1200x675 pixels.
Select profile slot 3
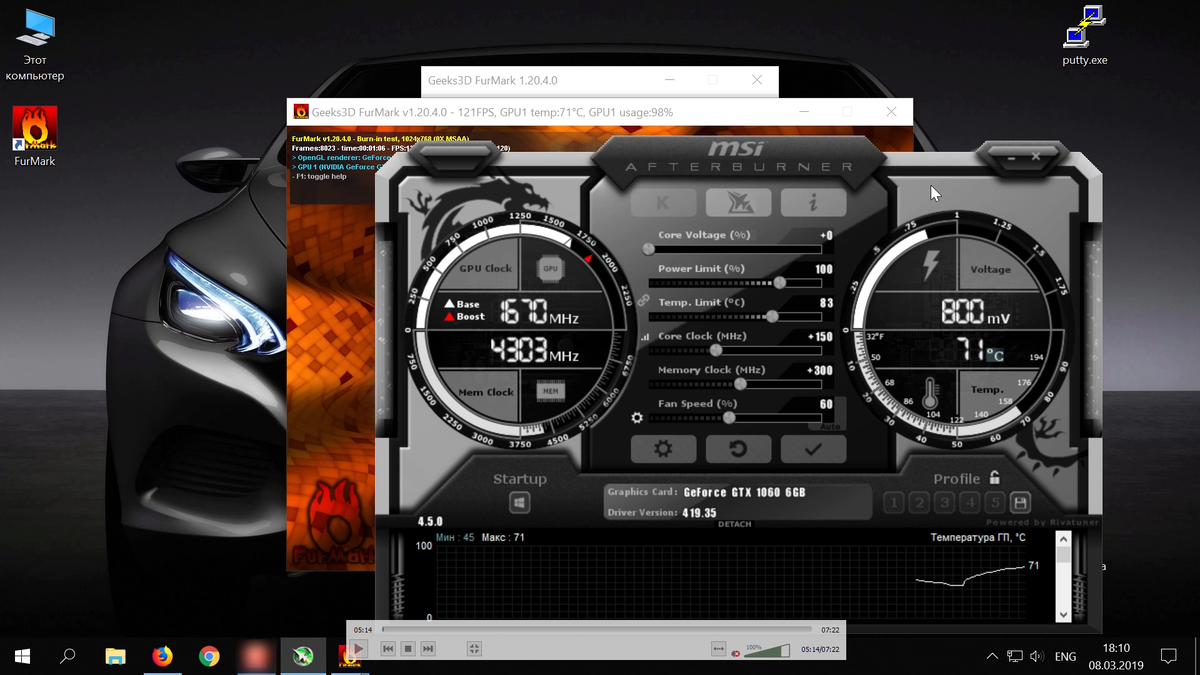click(x=944, y=502)
